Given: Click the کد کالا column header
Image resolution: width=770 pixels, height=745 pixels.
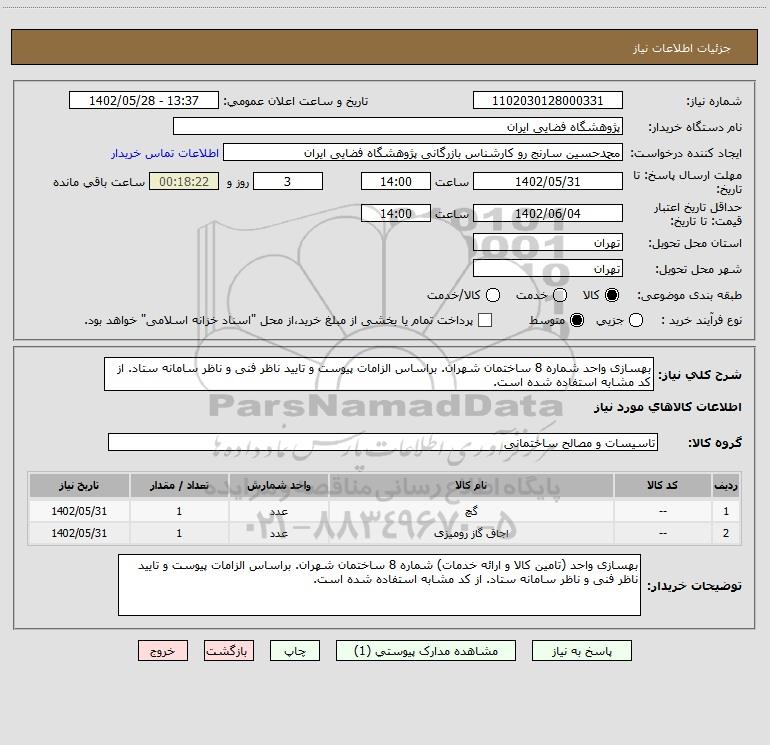Looking at the screenshot, I should (x=662, y=485).
